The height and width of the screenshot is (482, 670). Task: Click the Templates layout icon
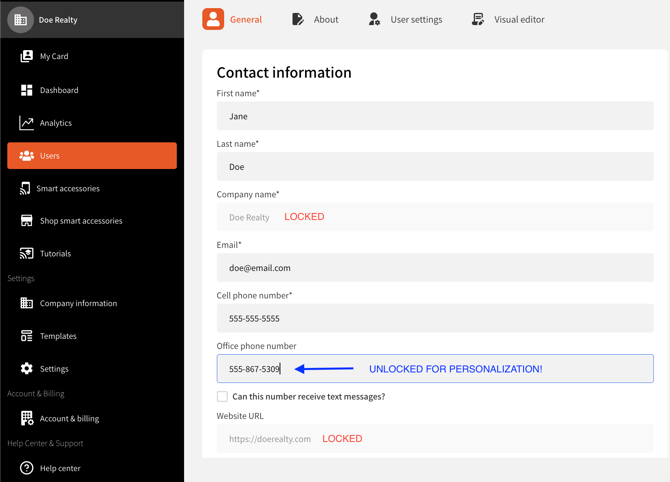26,336
